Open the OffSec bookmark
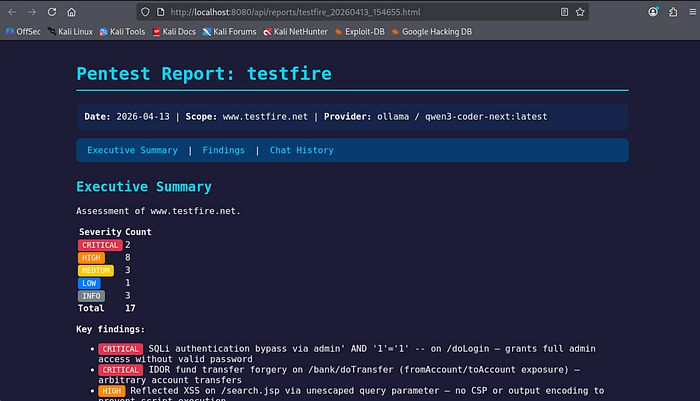700x401 pixels. pos(23,32)
